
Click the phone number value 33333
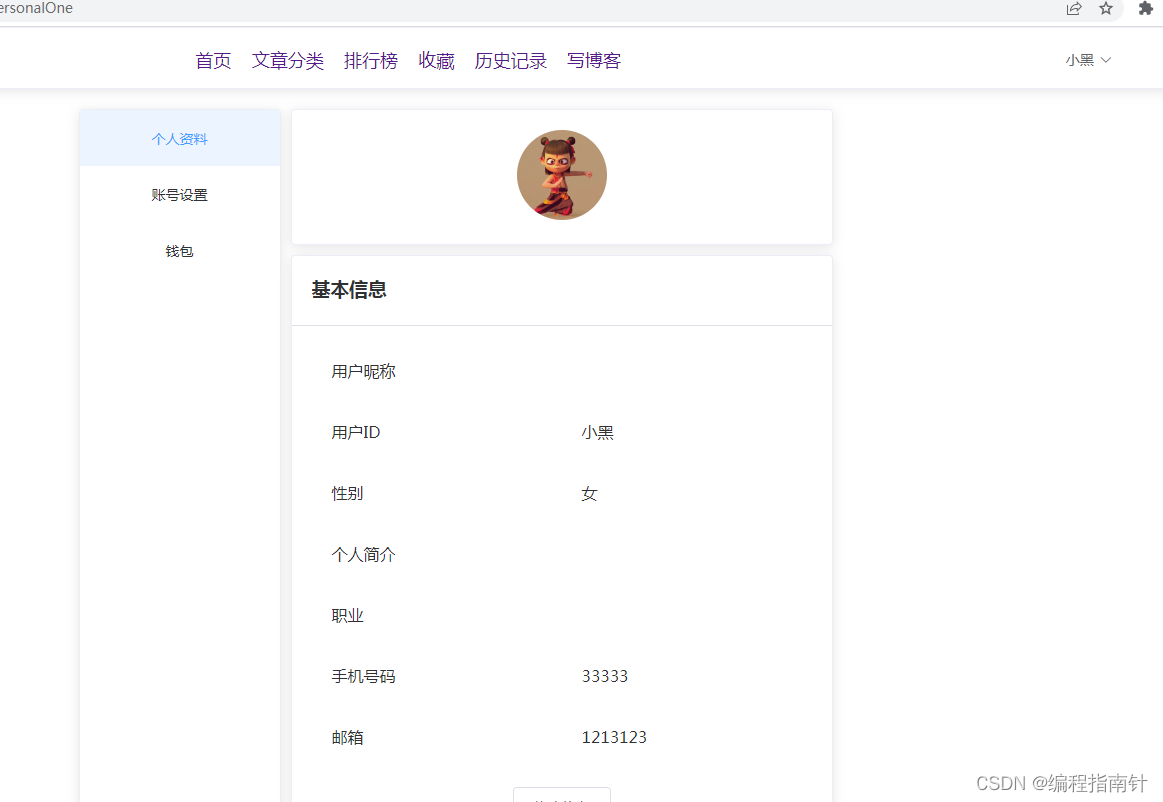(604, 676)
